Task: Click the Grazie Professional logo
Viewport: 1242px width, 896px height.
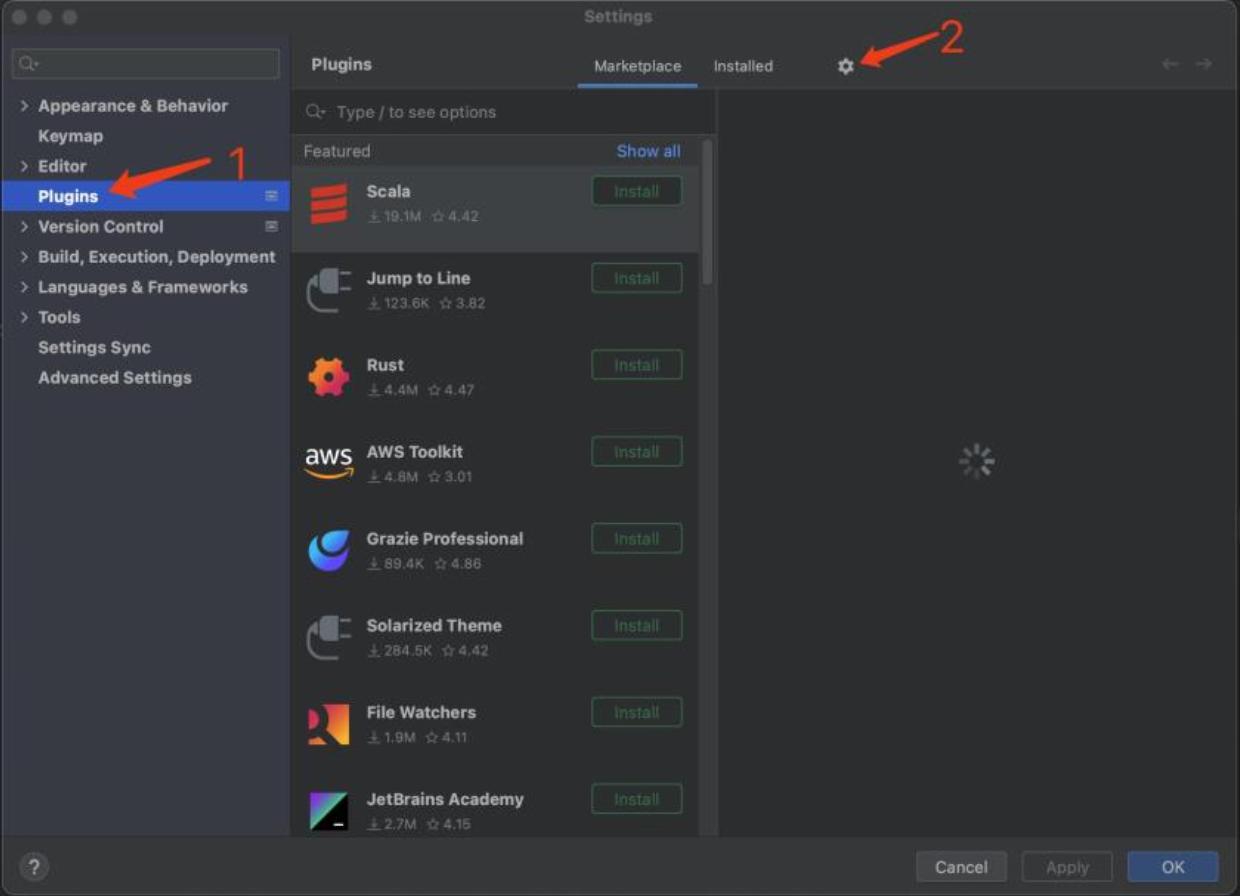Action: (329, 550)
